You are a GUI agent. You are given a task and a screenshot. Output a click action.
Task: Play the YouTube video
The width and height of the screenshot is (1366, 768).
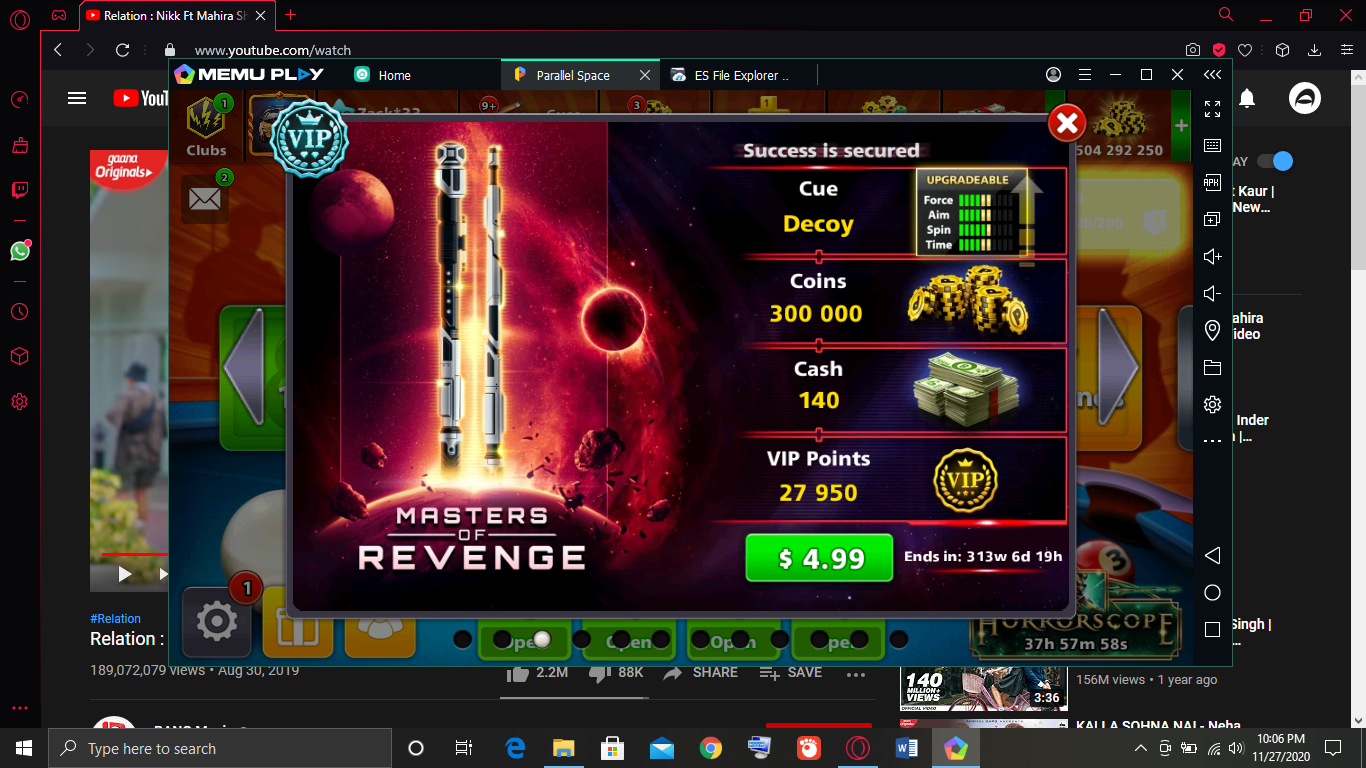coord(125,574)
